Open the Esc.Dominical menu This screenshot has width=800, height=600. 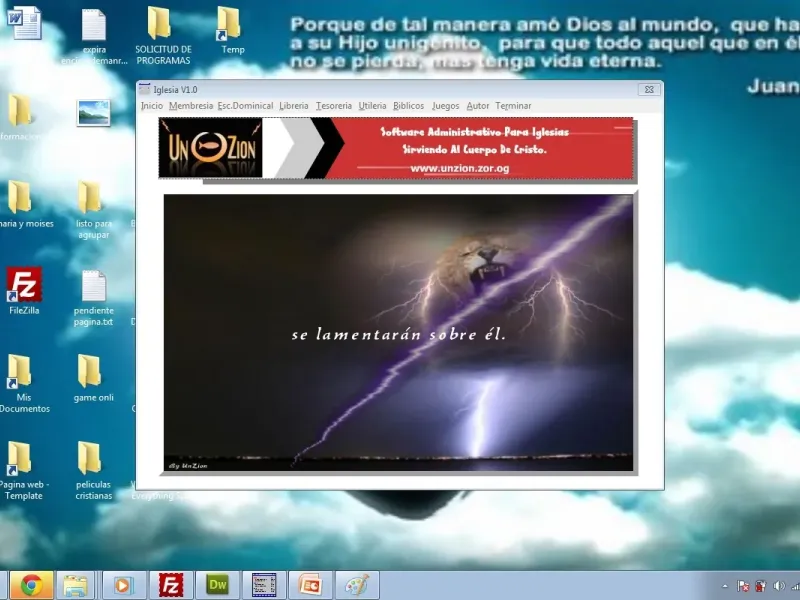[245, 106]
